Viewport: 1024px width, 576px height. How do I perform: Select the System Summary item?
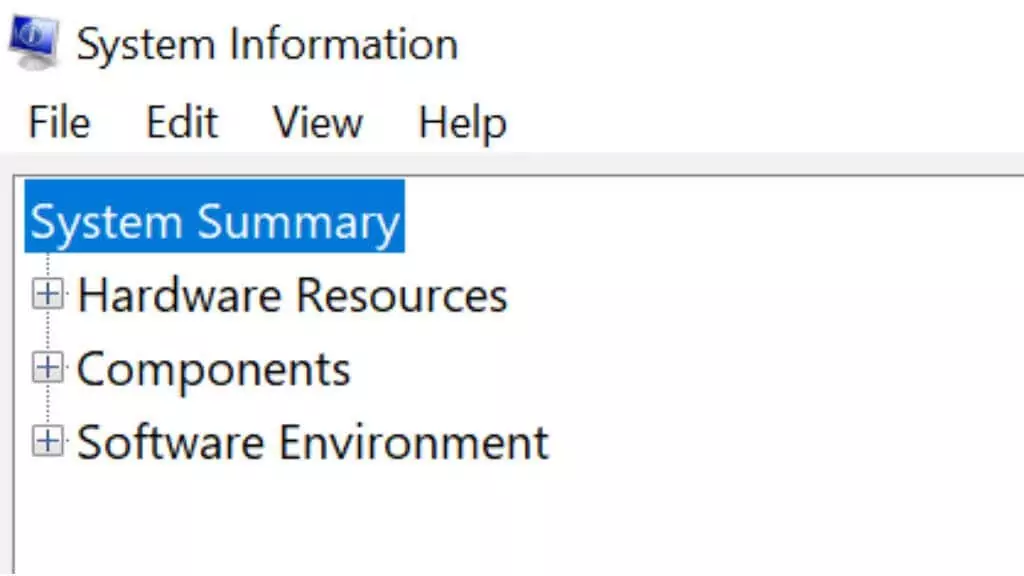[x=215, y=216]
